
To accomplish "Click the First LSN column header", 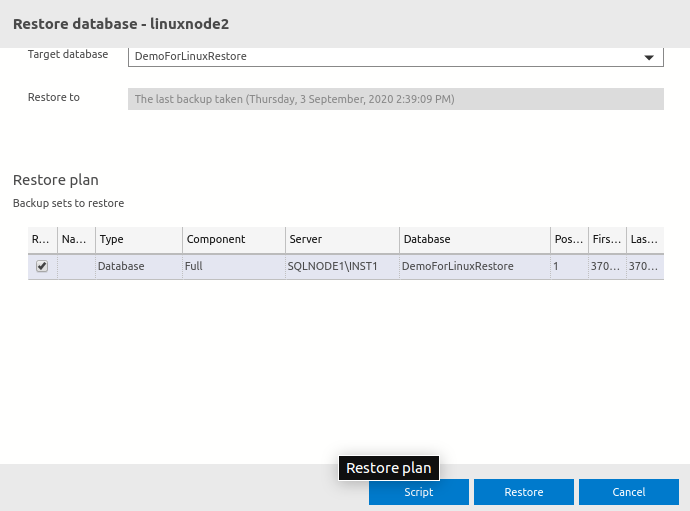I will [x=607, y=240].
